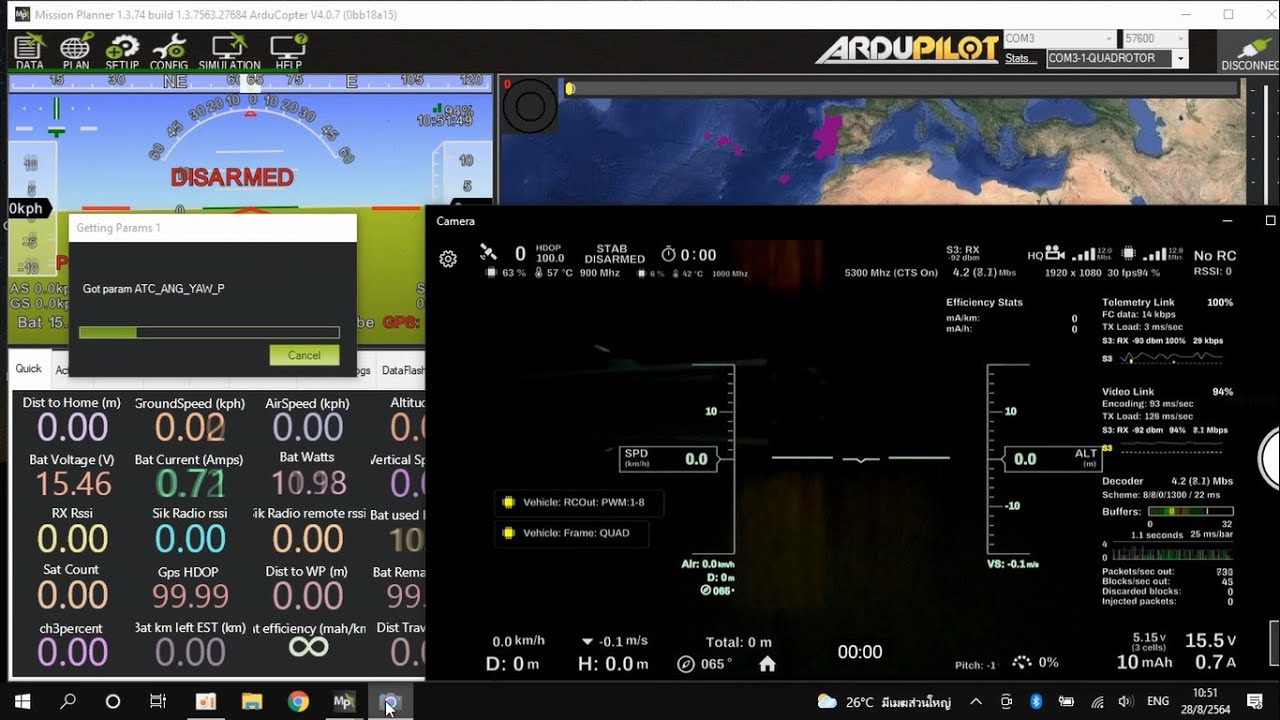Click the home icon in Camera OSD
Screen dimensions: 1280x720
767,663
